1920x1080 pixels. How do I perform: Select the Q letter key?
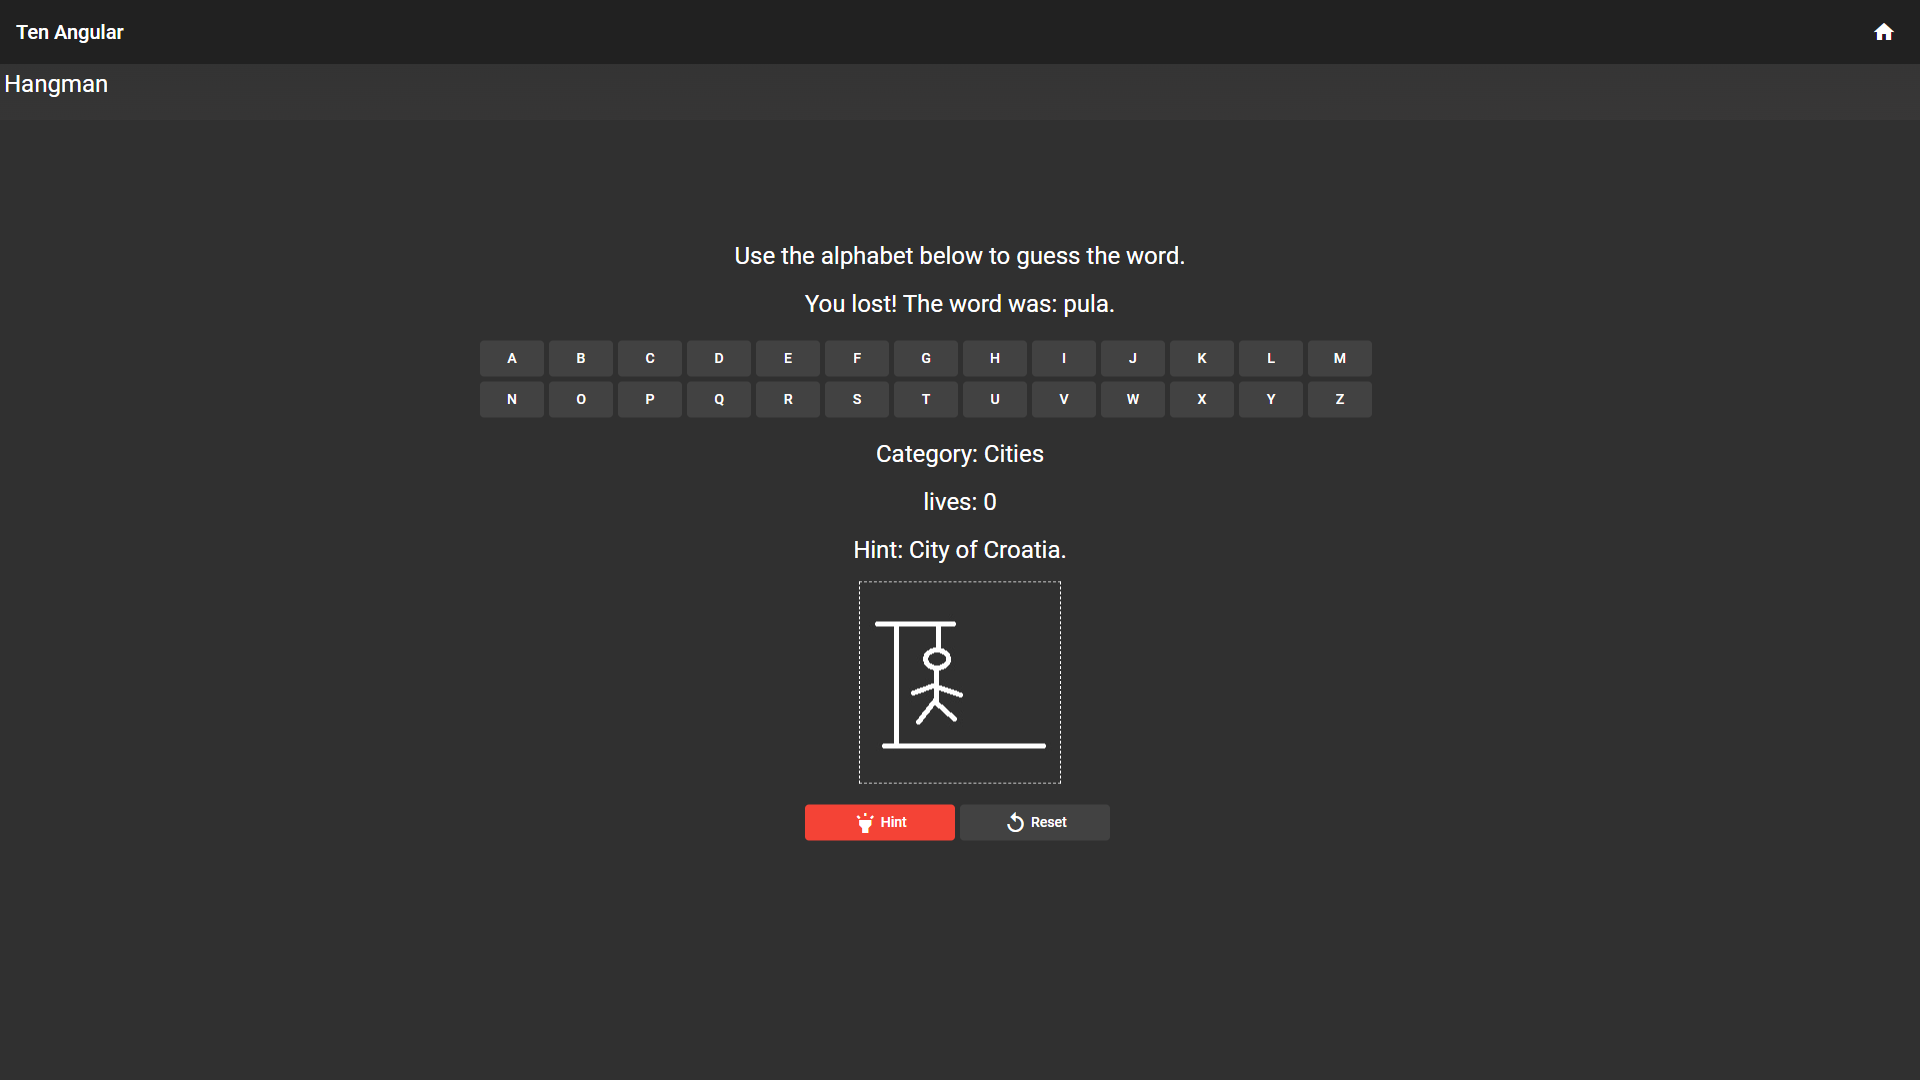(719, 399)
